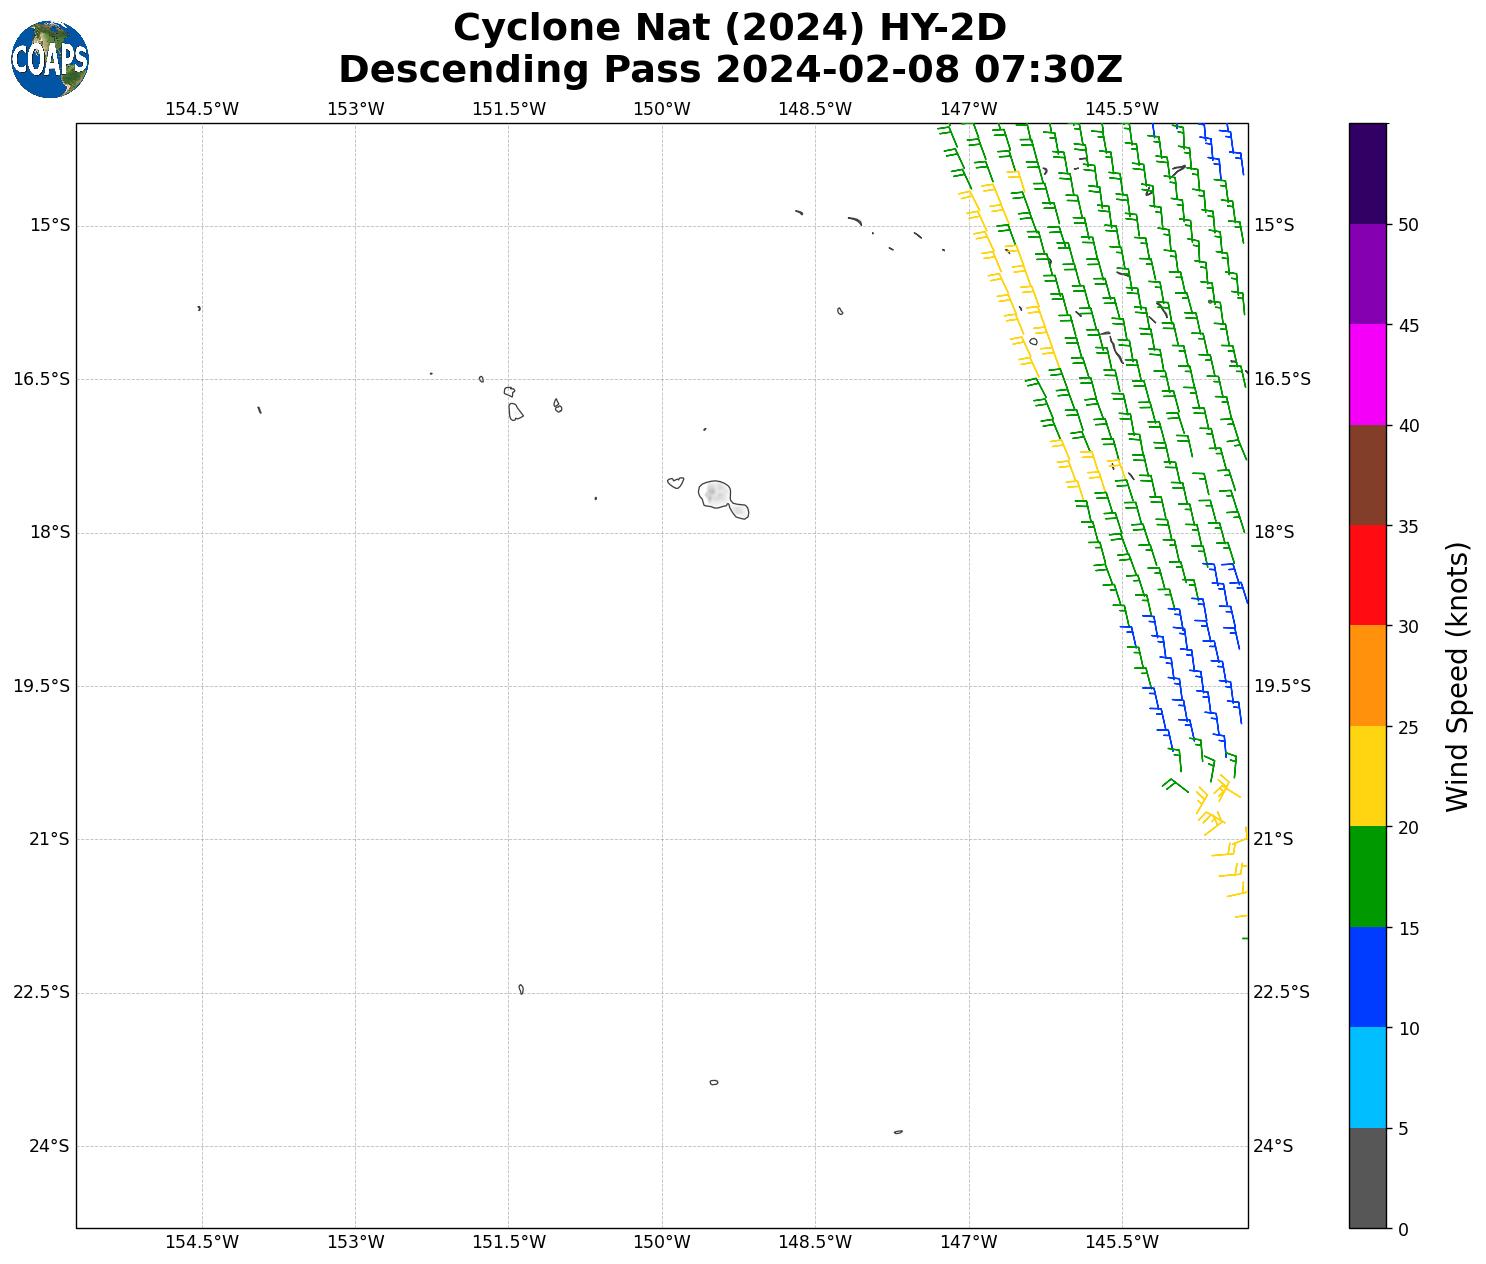Click the 150°W label on bottom axis

point(661,1242)
